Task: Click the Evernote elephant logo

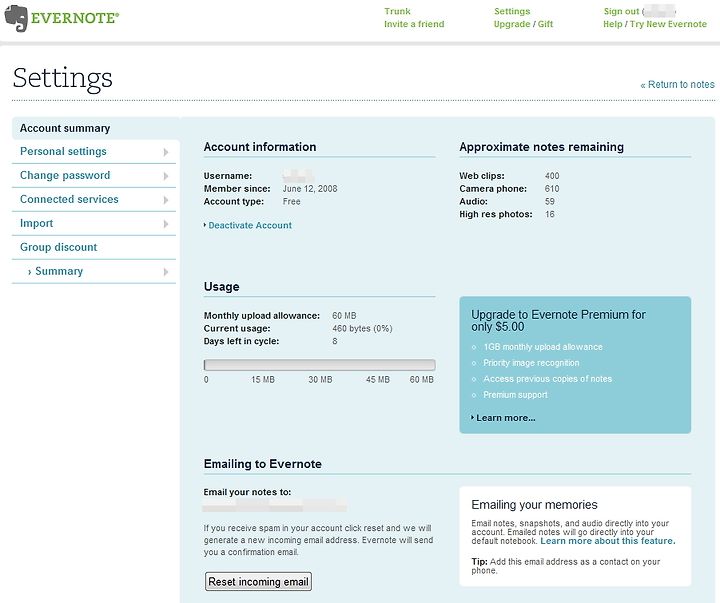Action: pos(16,18)
